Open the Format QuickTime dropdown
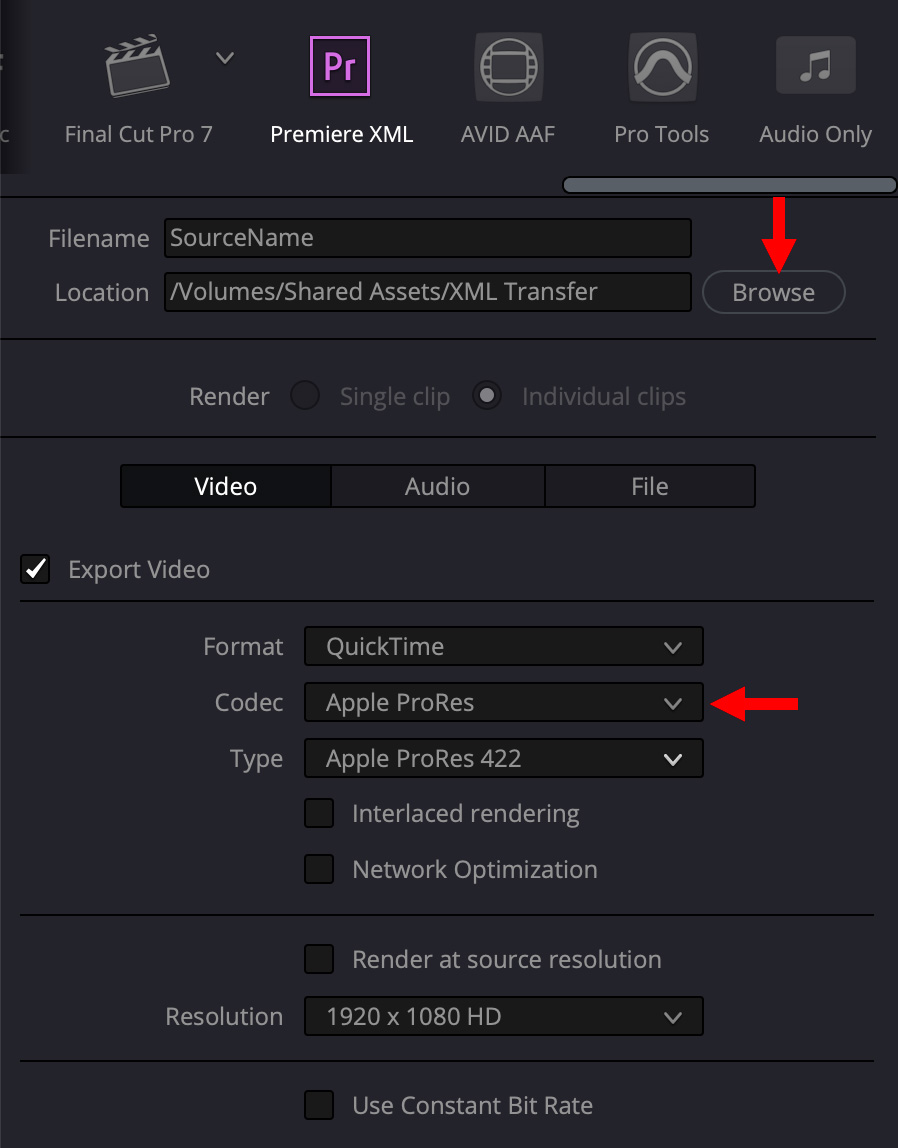This screenshot has width=898, height=1148. (x=504, y=646)
